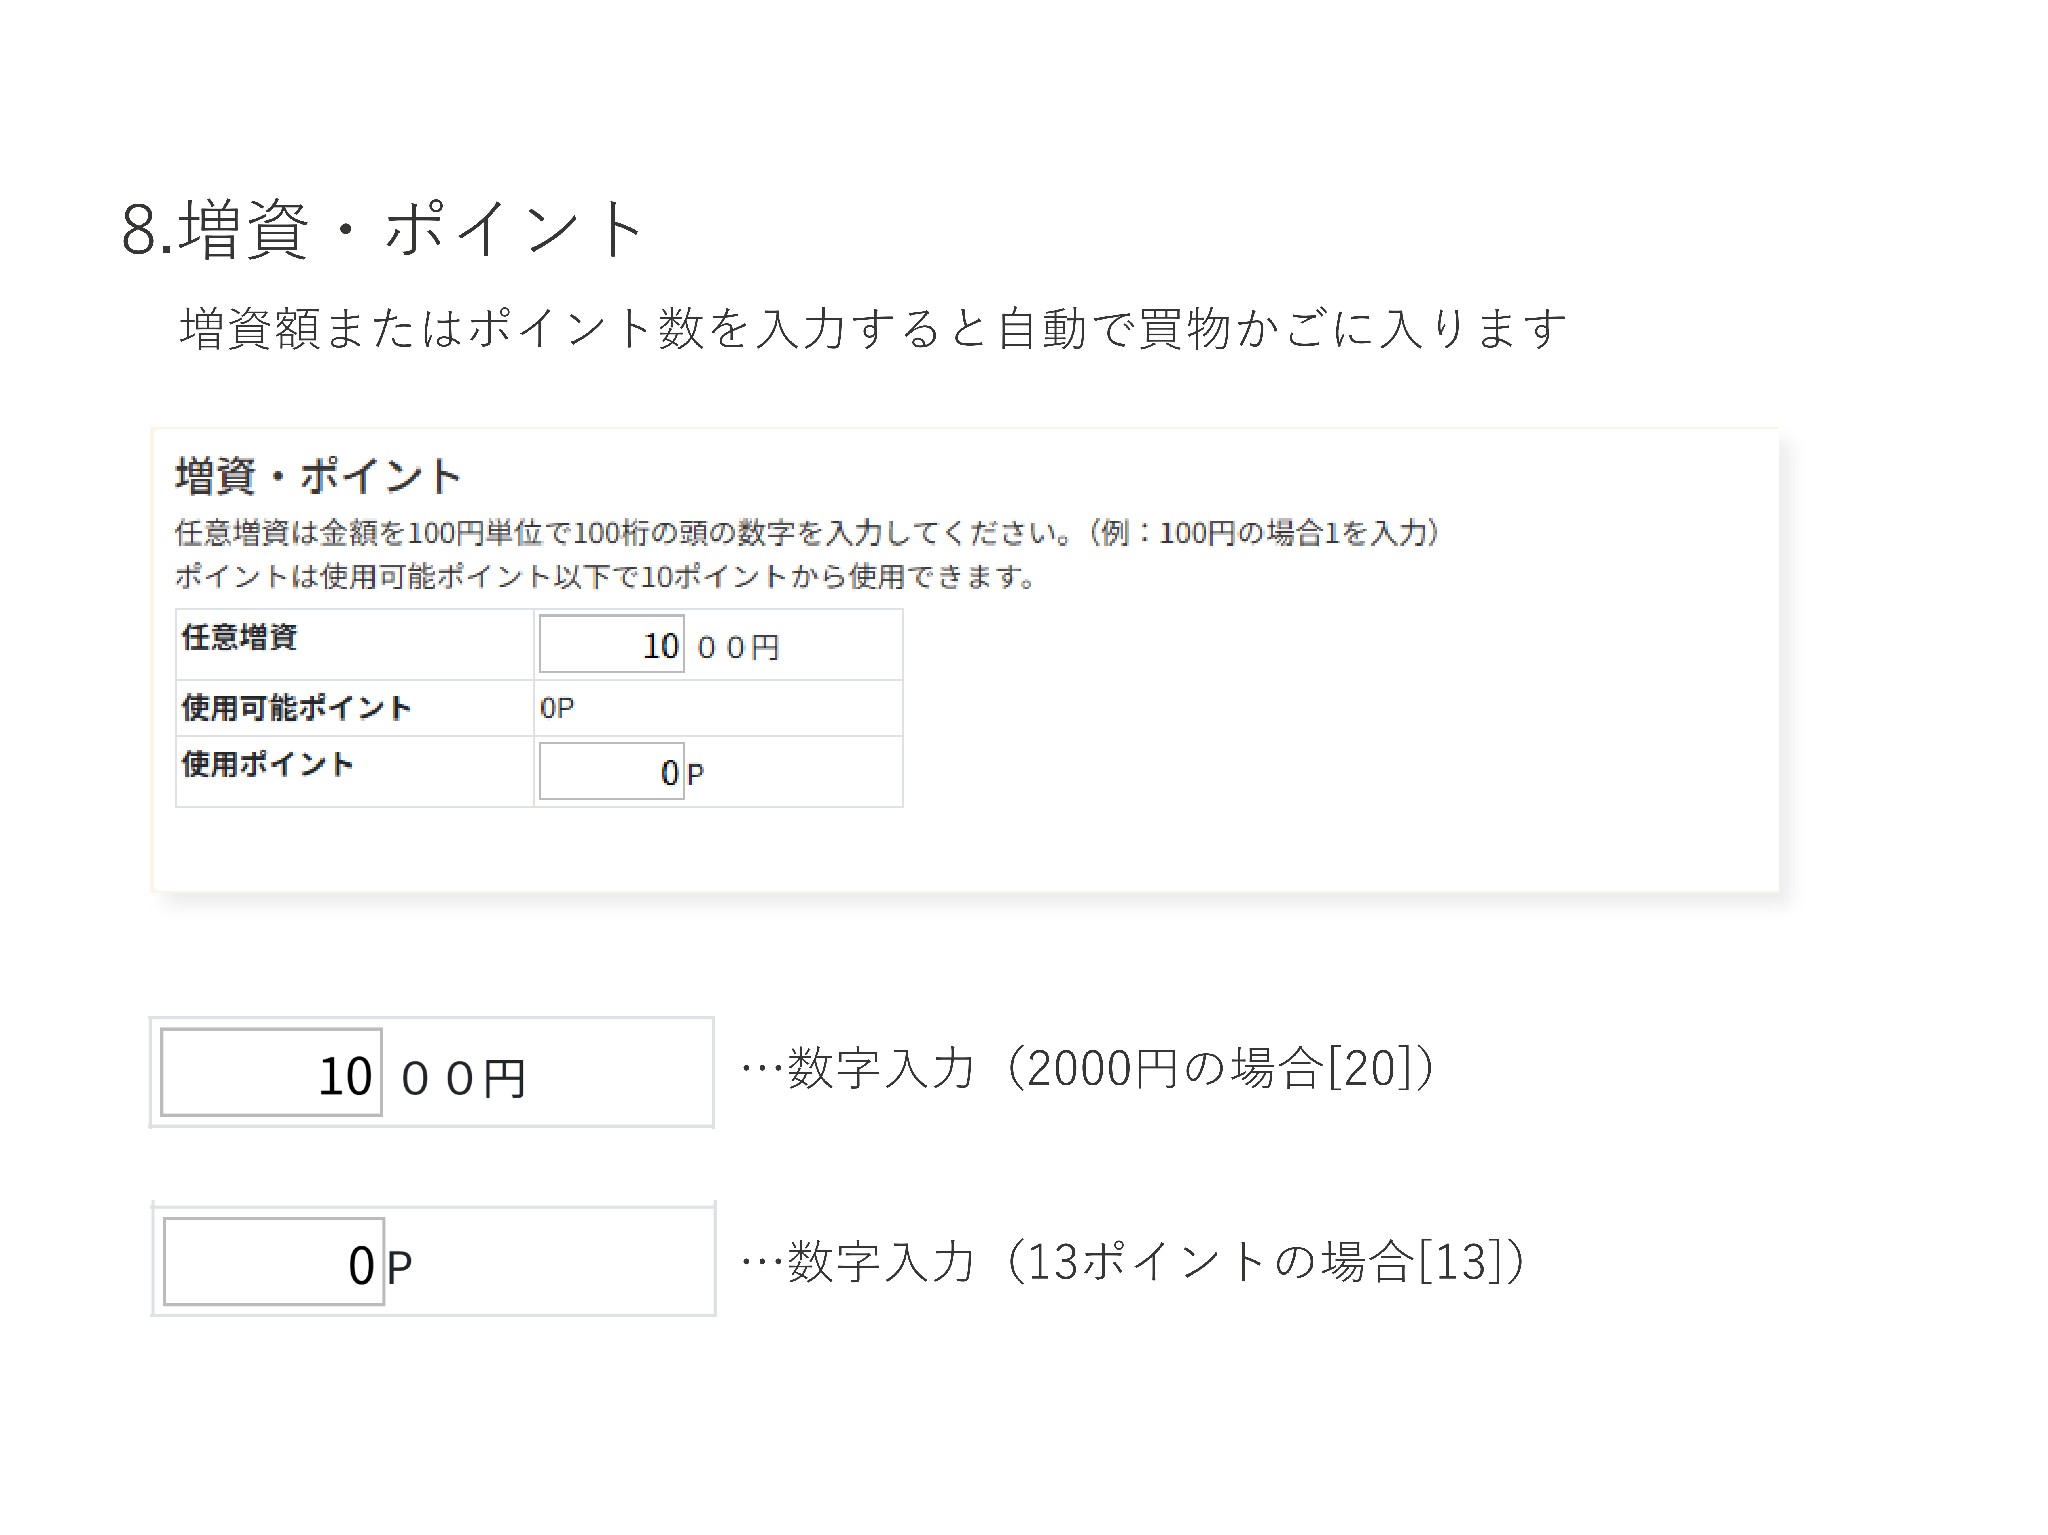Click the 任意増資 amount input in the form
The width and height of the screenshot is (2048, 1535).
coord(611,644)
